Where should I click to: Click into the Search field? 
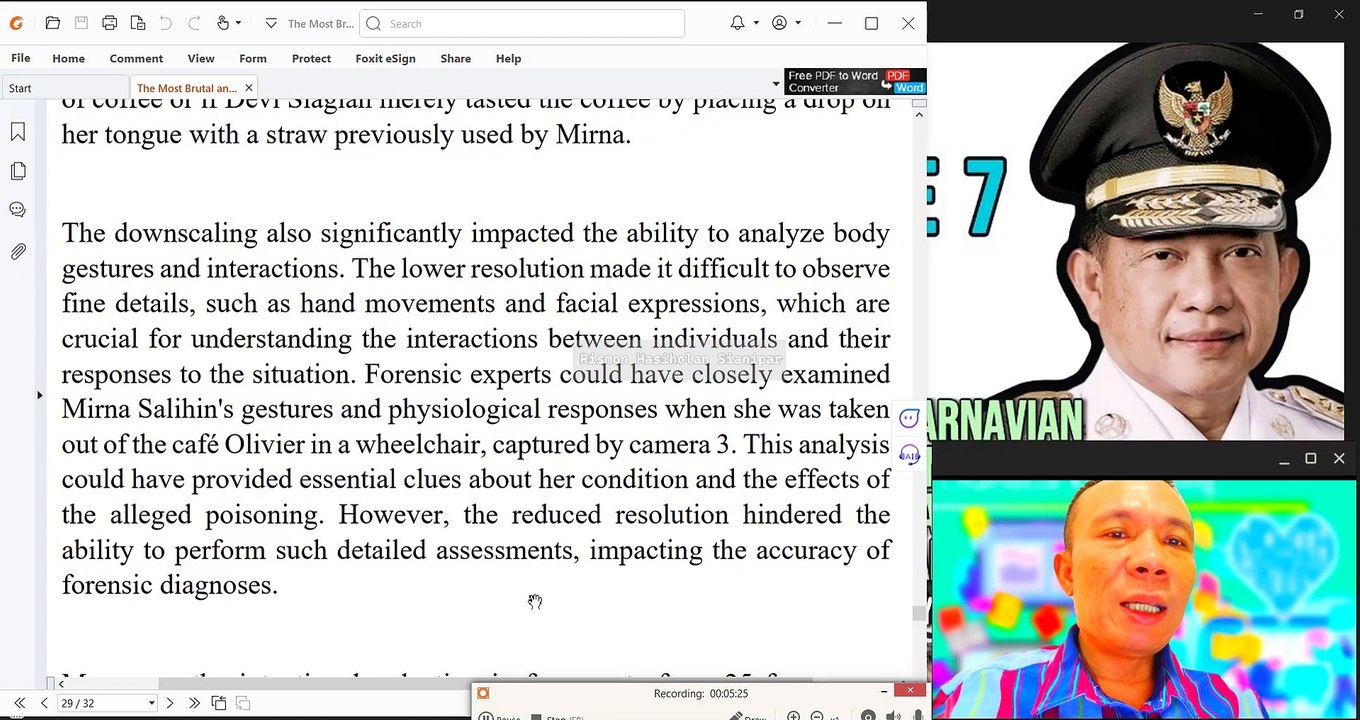pos(522,23)
